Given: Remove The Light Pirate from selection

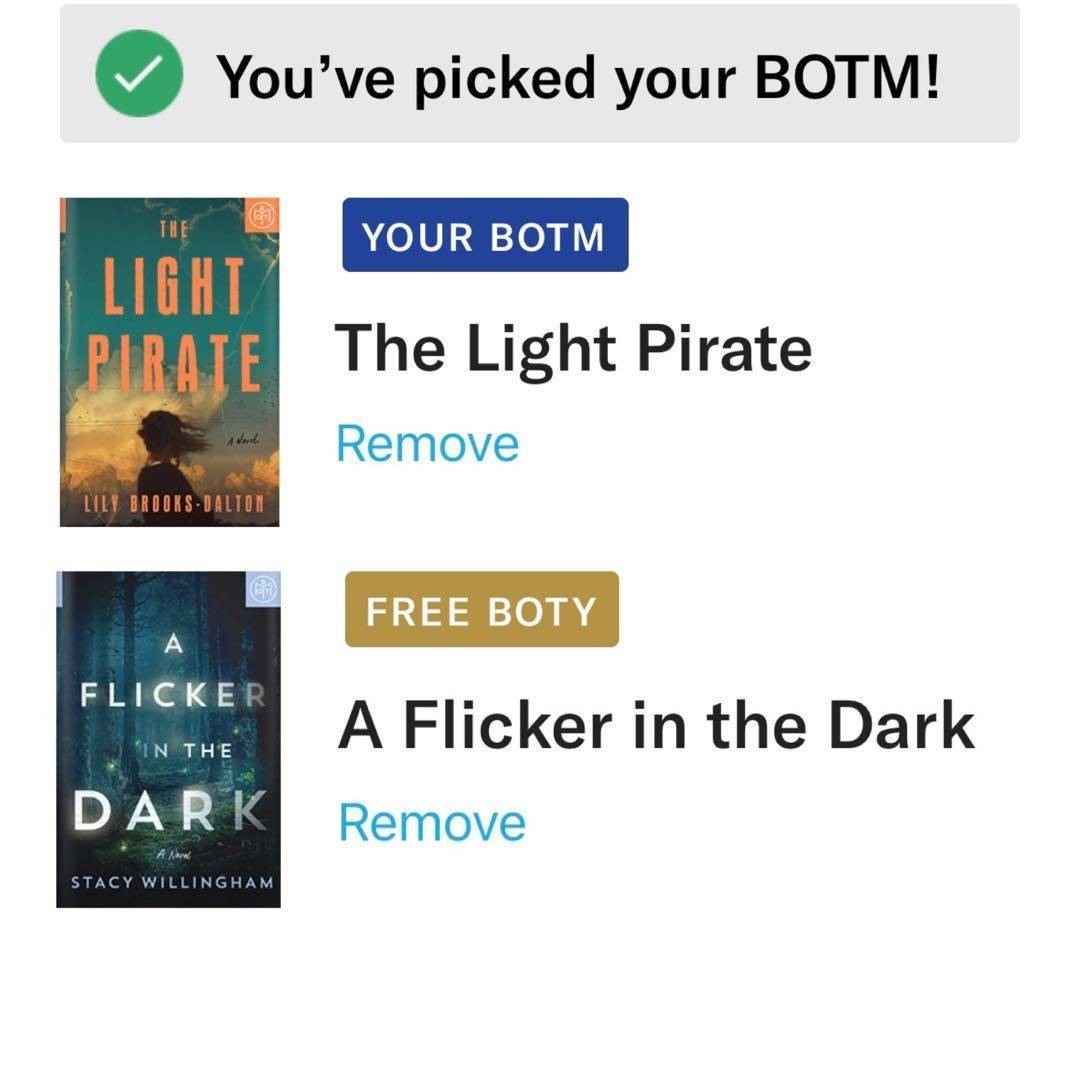Looking at the screenshot, I should [x=427, y=444].
